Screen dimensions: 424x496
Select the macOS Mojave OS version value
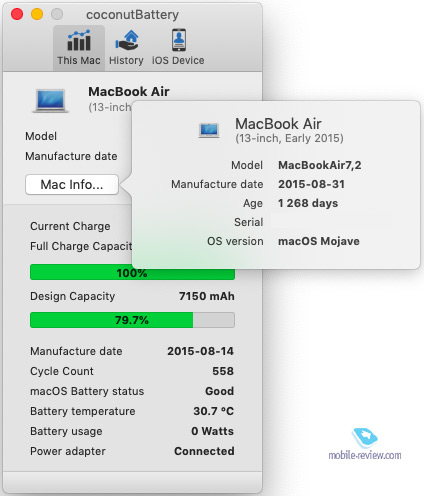point(319,241)
